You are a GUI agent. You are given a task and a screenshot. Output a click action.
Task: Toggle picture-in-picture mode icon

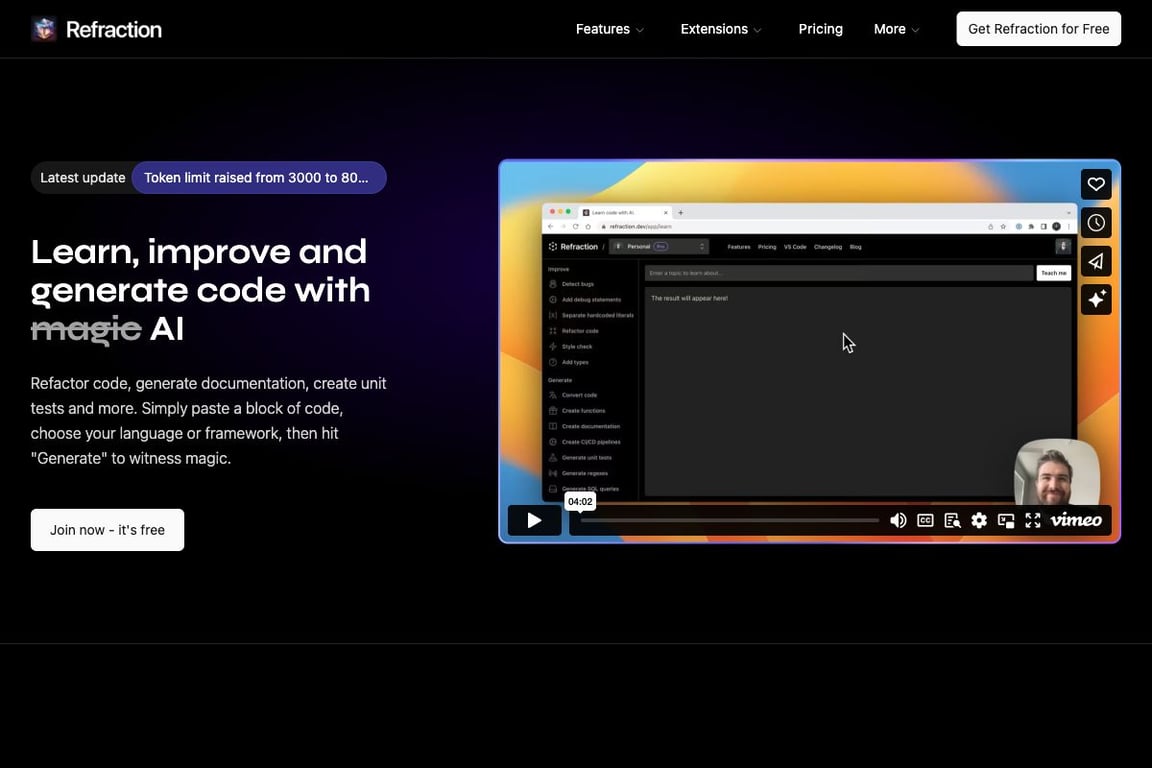pyautogui.click(x=1006, y=520)
